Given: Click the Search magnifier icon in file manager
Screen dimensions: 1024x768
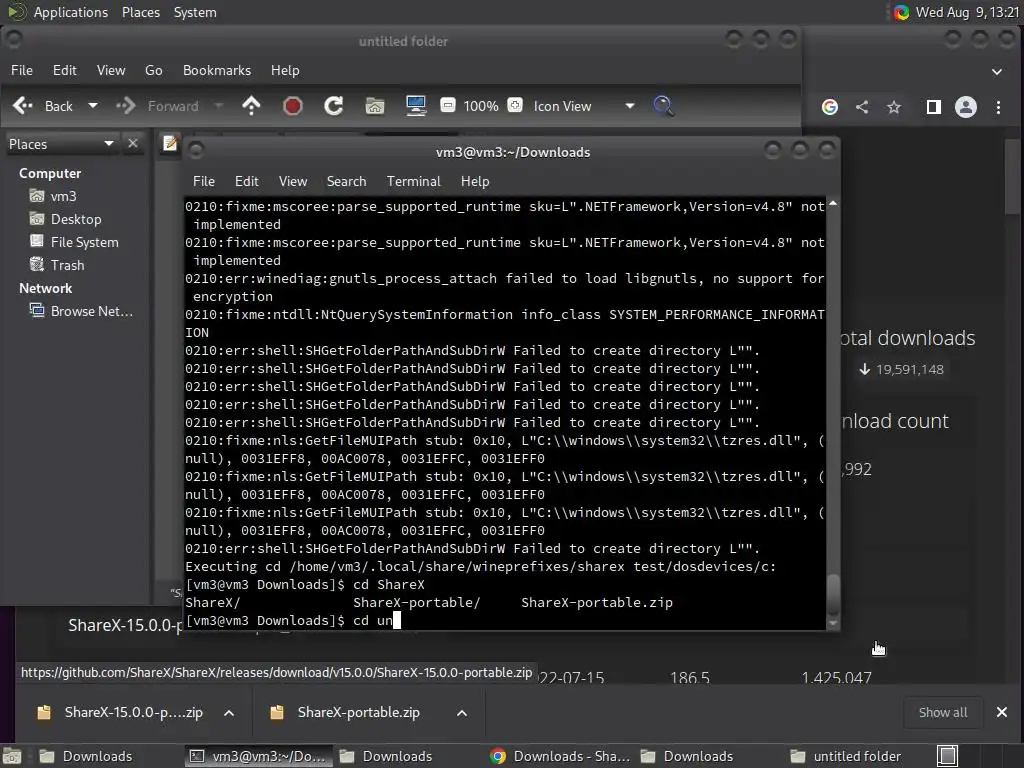Looking at the screenshot, I should (x=664, y=106).
